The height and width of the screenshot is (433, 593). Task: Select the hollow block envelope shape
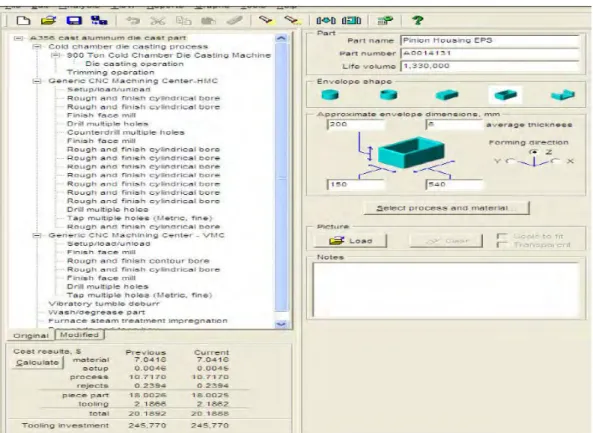click(x=505, y=95)
